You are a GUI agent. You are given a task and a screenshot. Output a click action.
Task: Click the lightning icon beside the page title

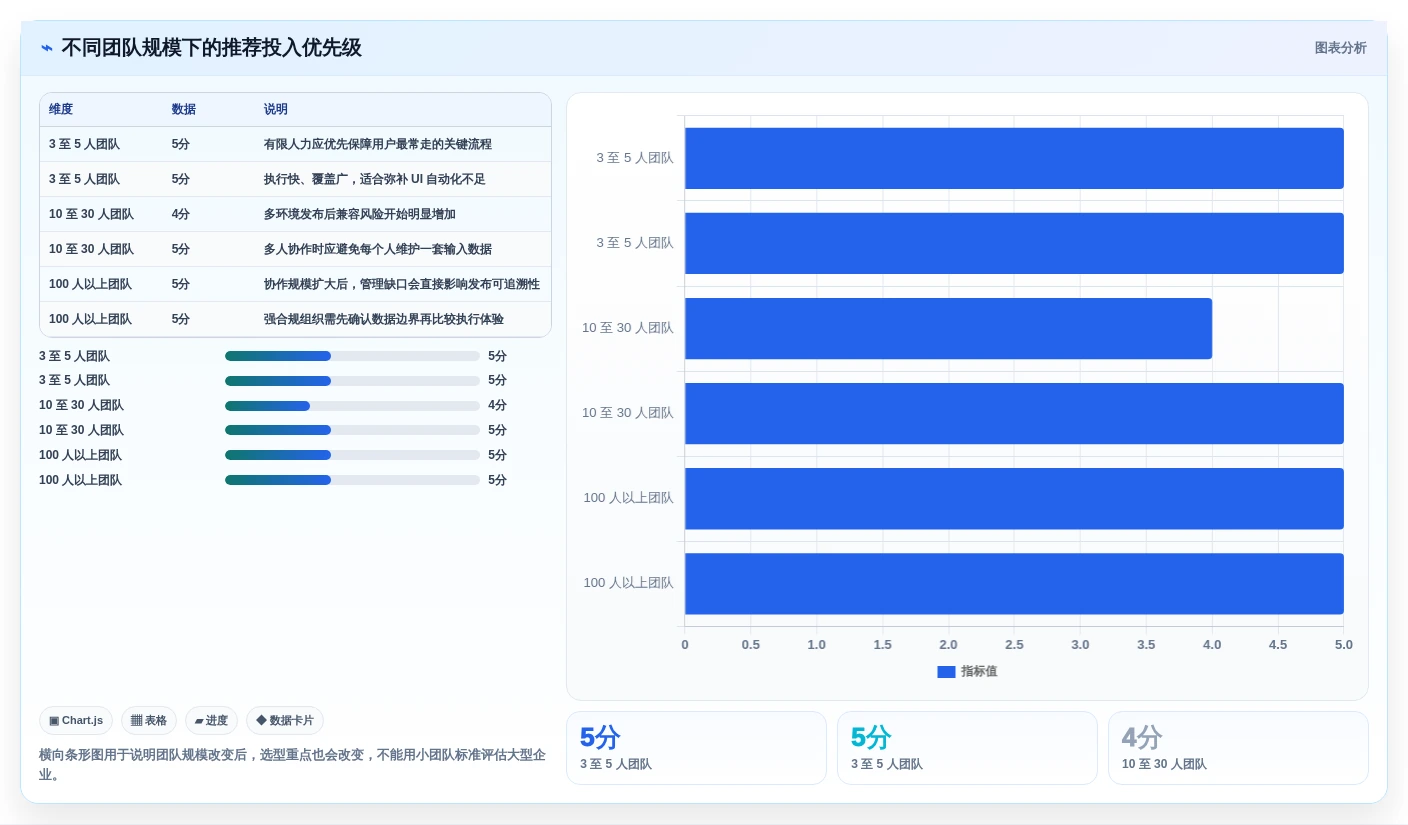[47, 48]
